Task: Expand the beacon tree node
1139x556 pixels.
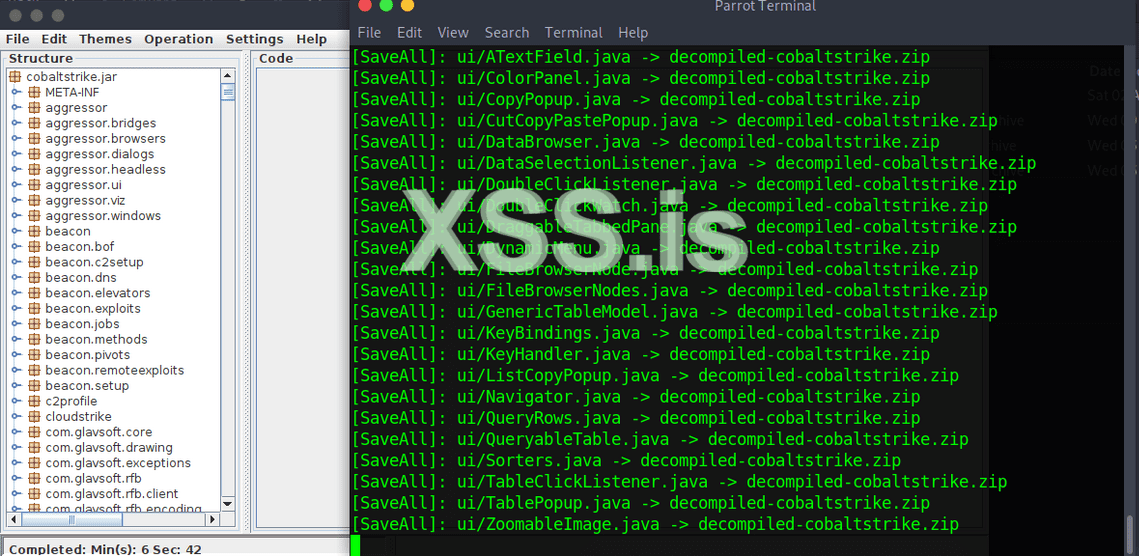Action: coord(15,231)
